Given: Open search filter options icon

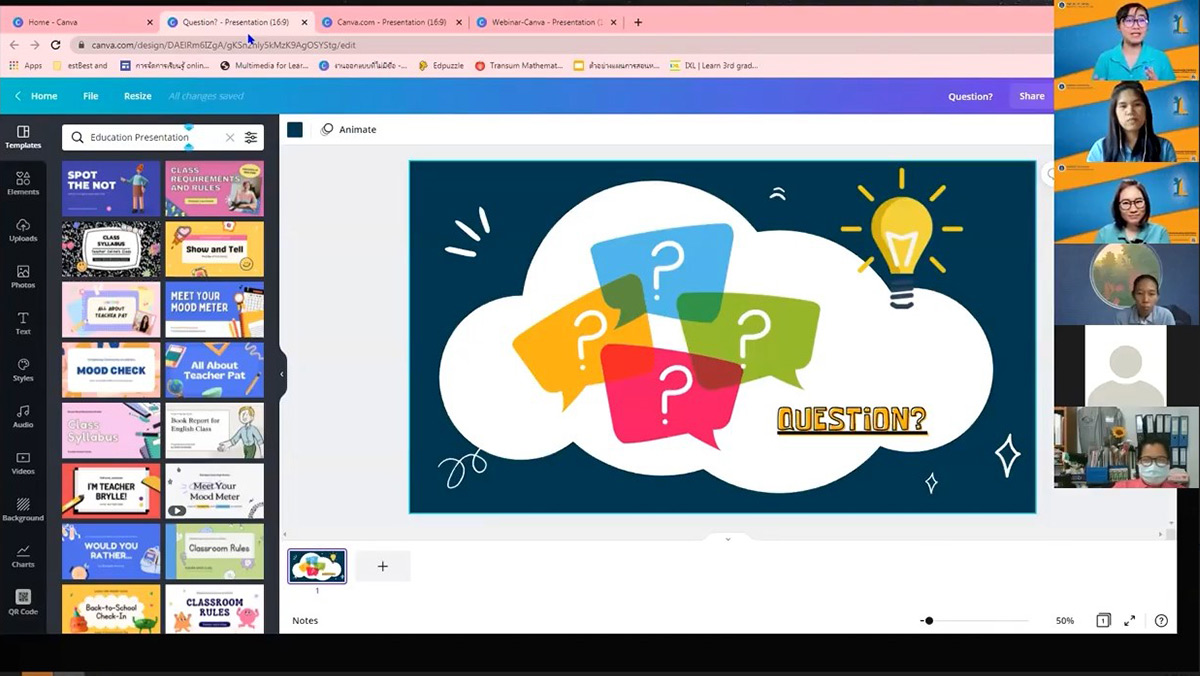Looking at the screenshot, I should (251, 137).
